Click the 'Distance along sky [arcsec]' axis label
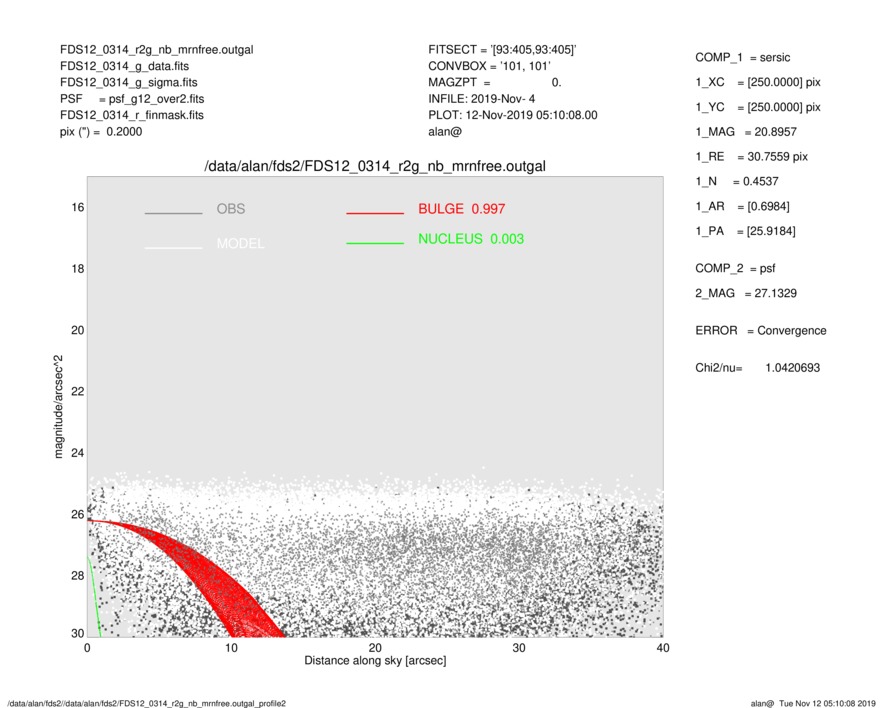 tap(375, 661)
